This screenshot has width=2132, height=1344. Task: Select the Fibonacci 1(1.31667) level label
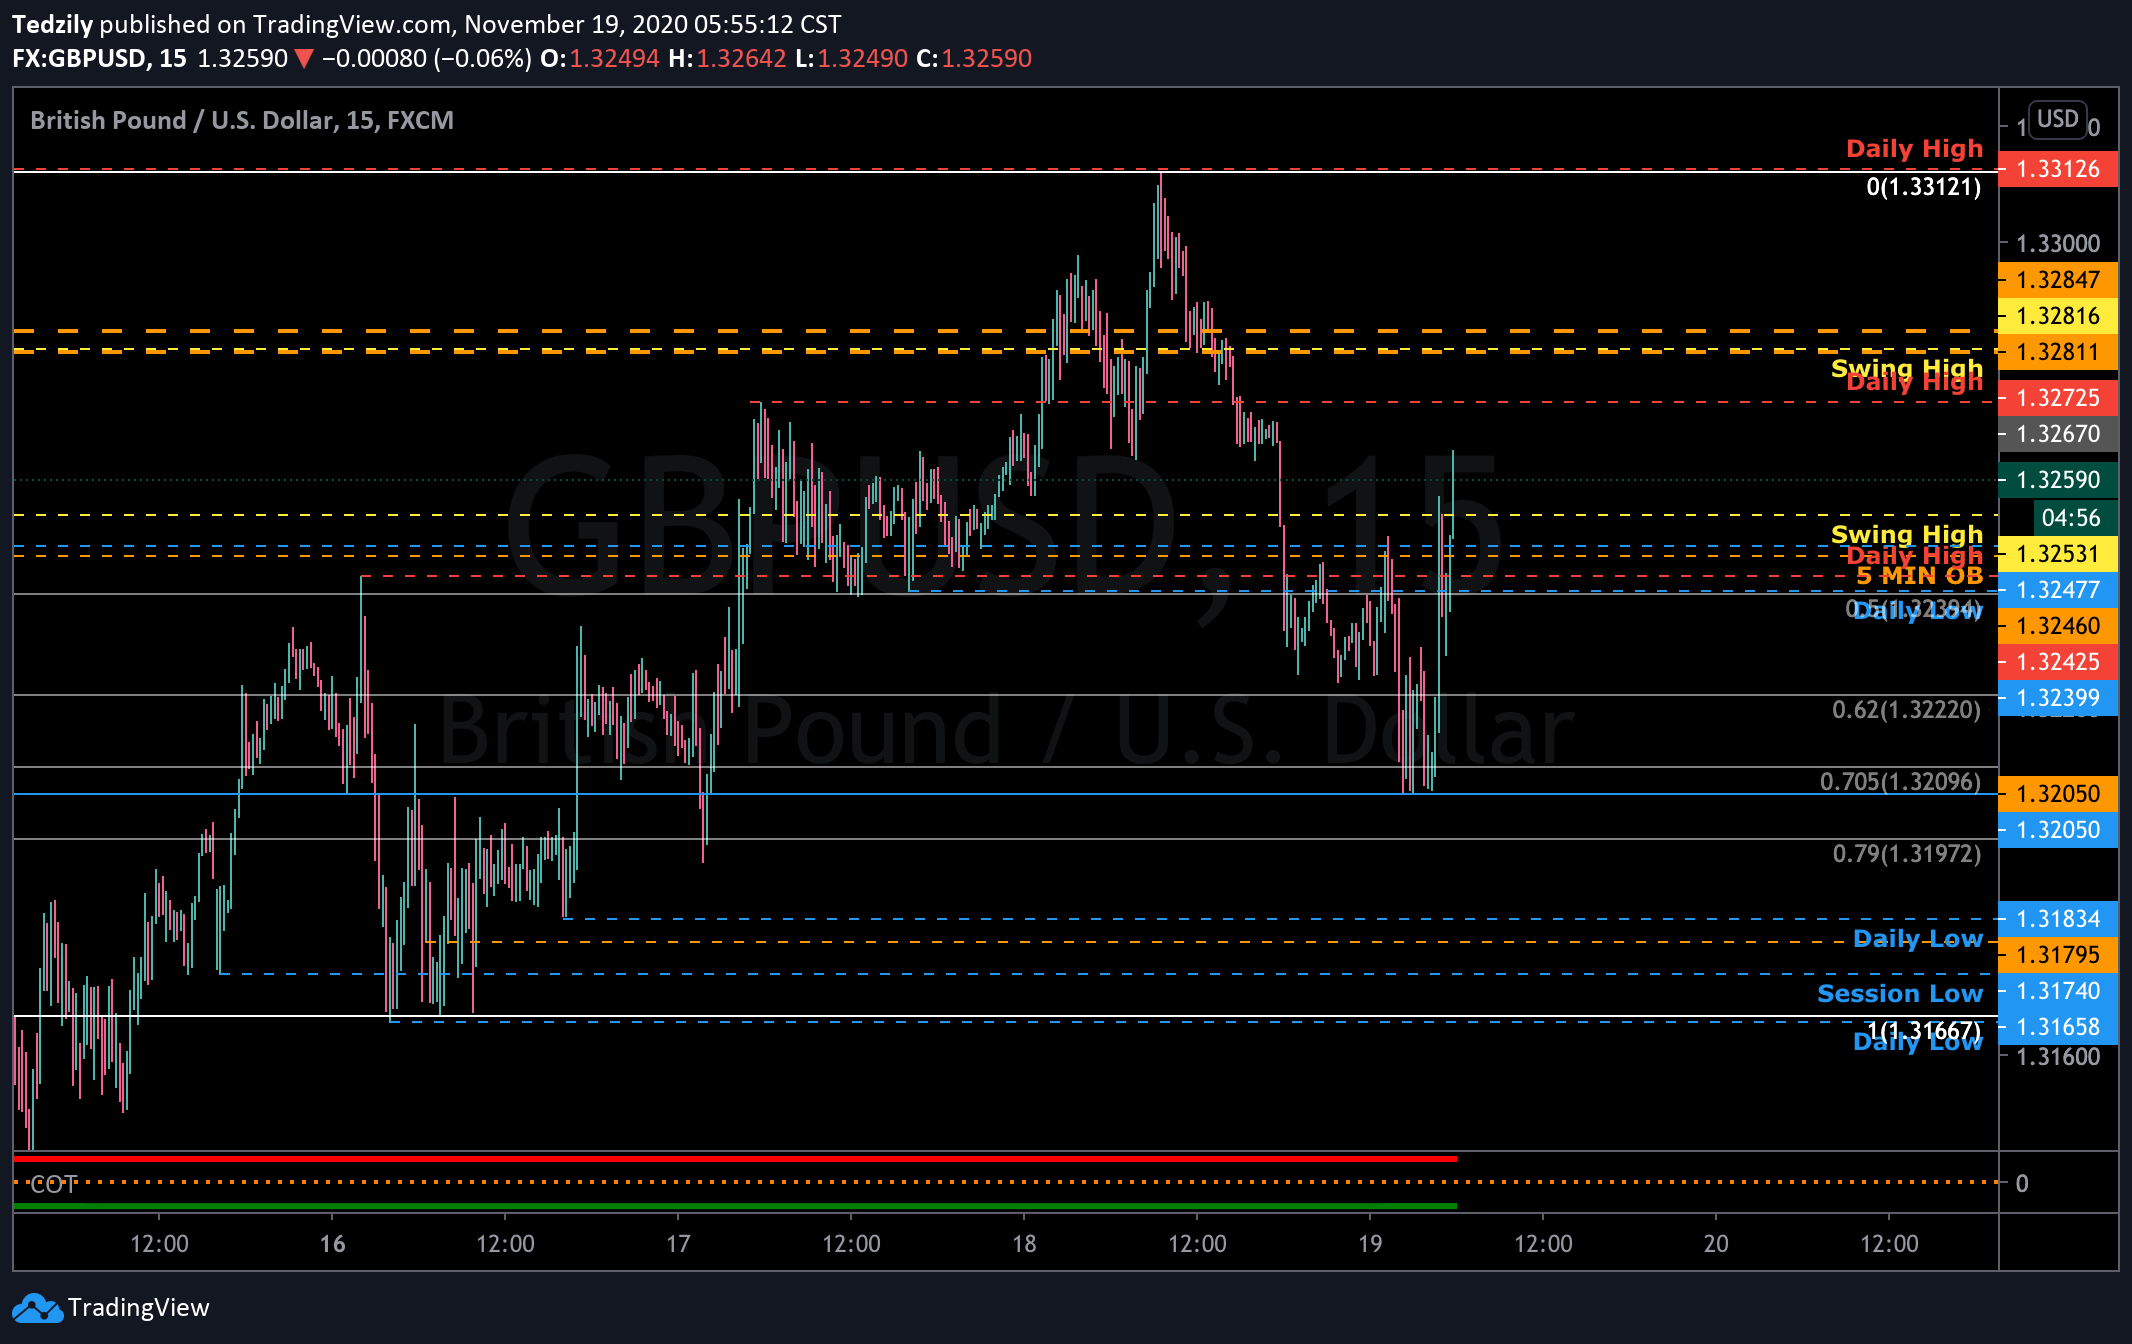coord(1923,1030)
